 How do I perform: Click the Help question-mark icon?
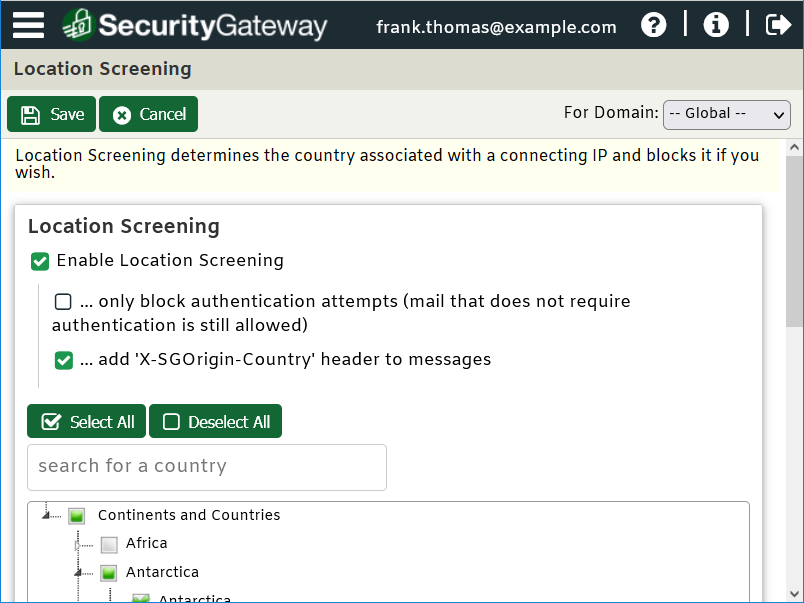[x=654, y=25]
